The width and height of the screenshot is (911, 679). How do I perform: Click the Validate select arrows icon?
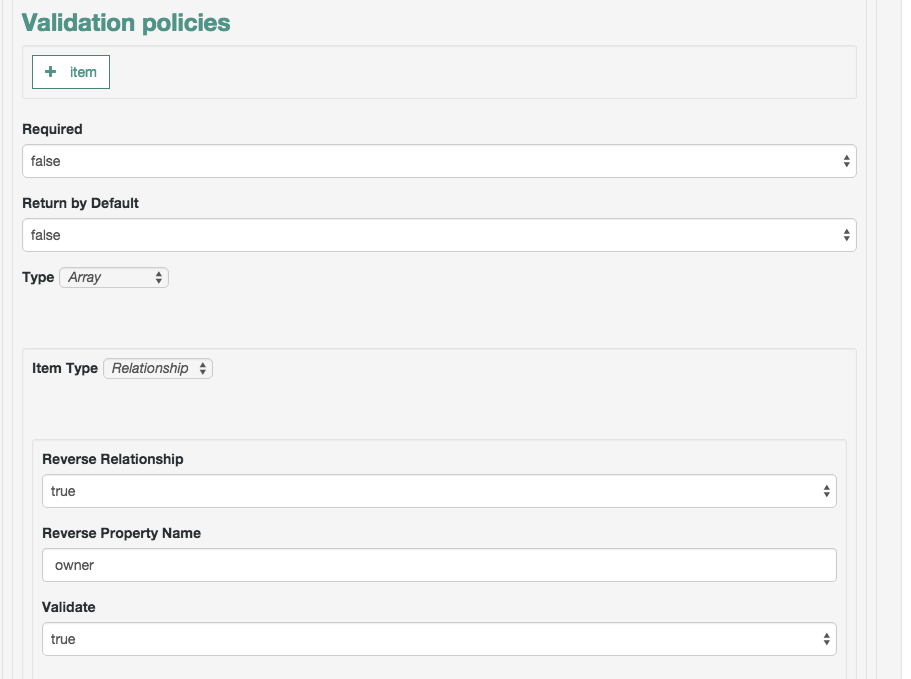click(x=826, y=639)
